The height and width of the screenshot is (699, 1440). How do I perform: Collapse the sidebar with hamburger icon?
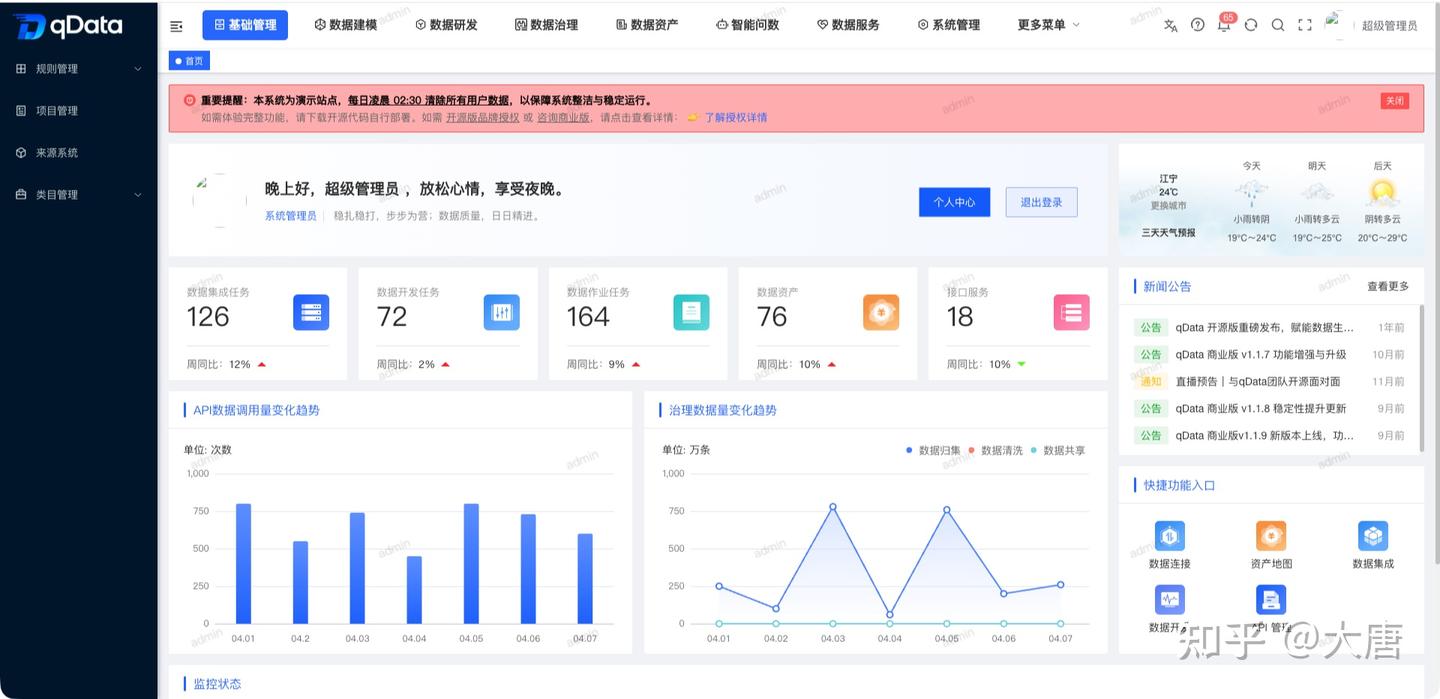(177, 26)
